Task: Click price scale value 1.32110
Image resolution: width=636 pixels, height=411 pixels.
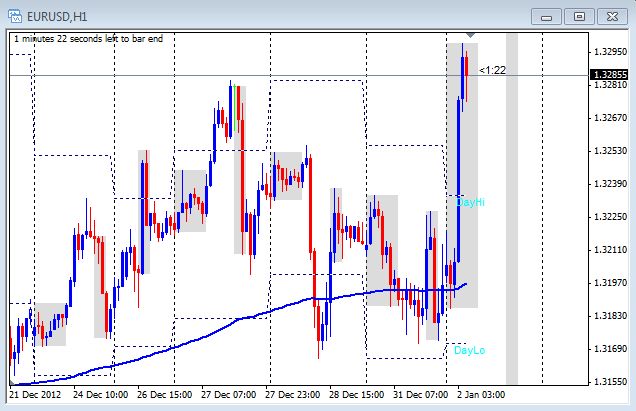Action: pos(610,250)
